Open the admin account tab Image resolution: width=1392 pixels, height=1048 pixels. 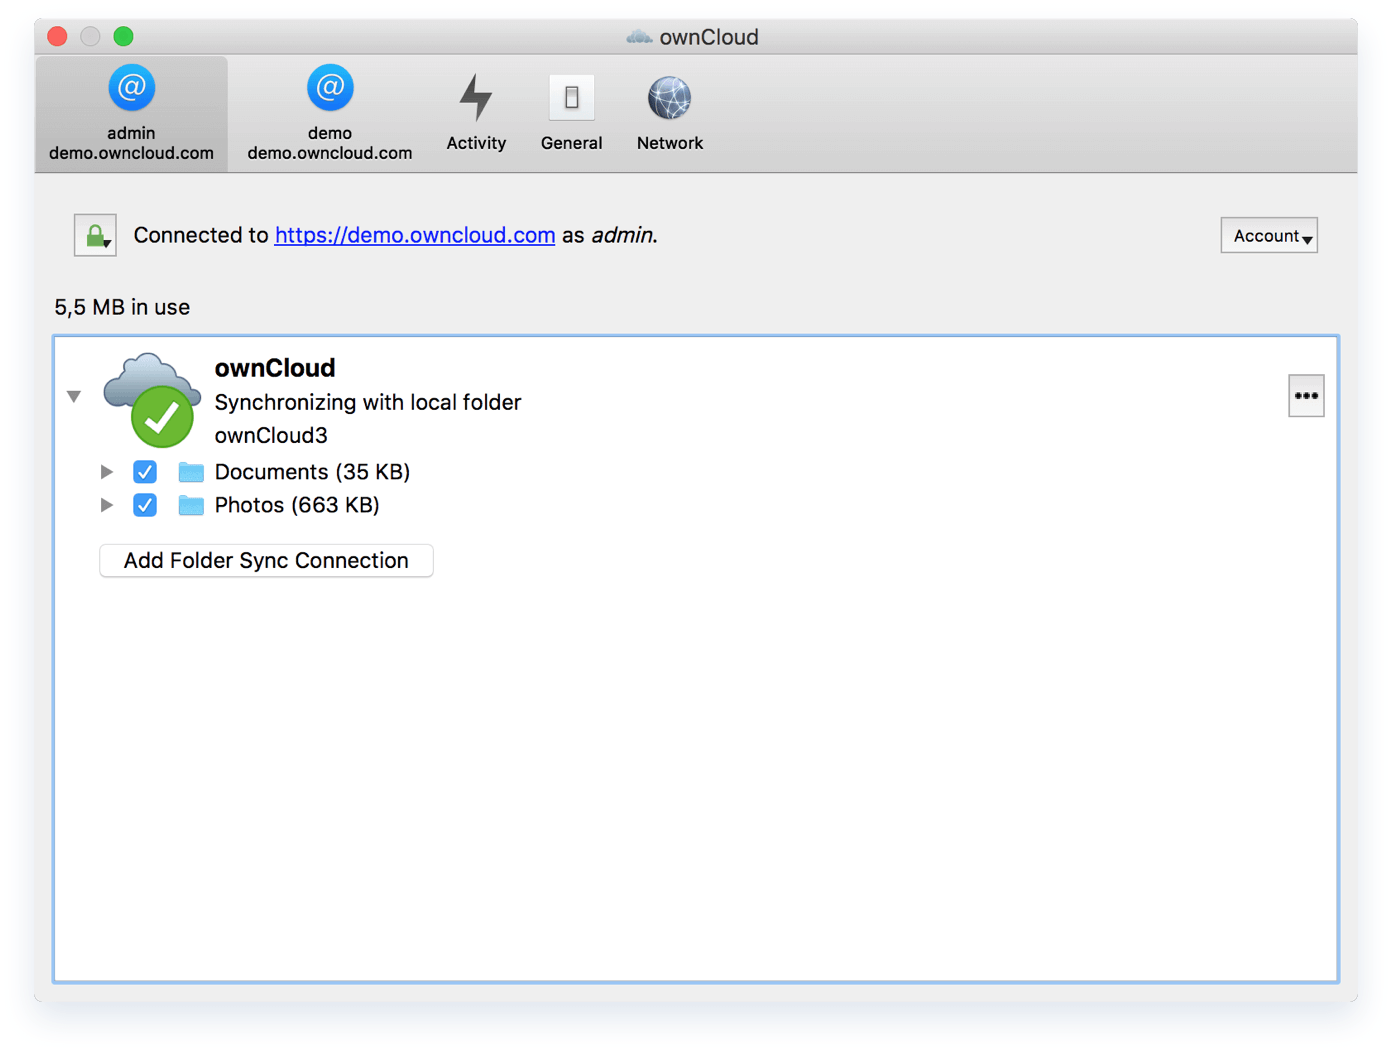click(131, 113)
